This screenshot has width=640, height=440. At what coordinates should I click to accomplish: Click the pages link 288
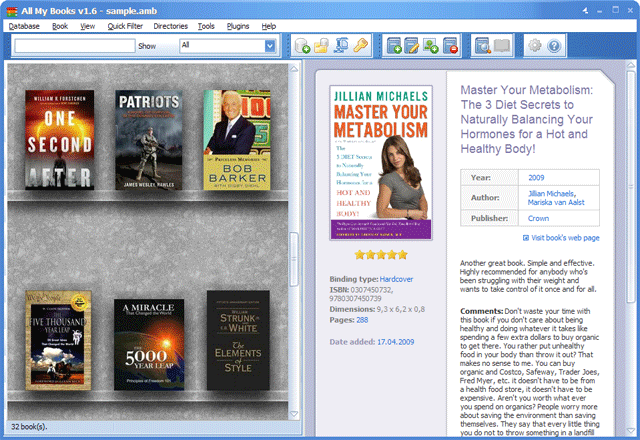tap(362, 320)
